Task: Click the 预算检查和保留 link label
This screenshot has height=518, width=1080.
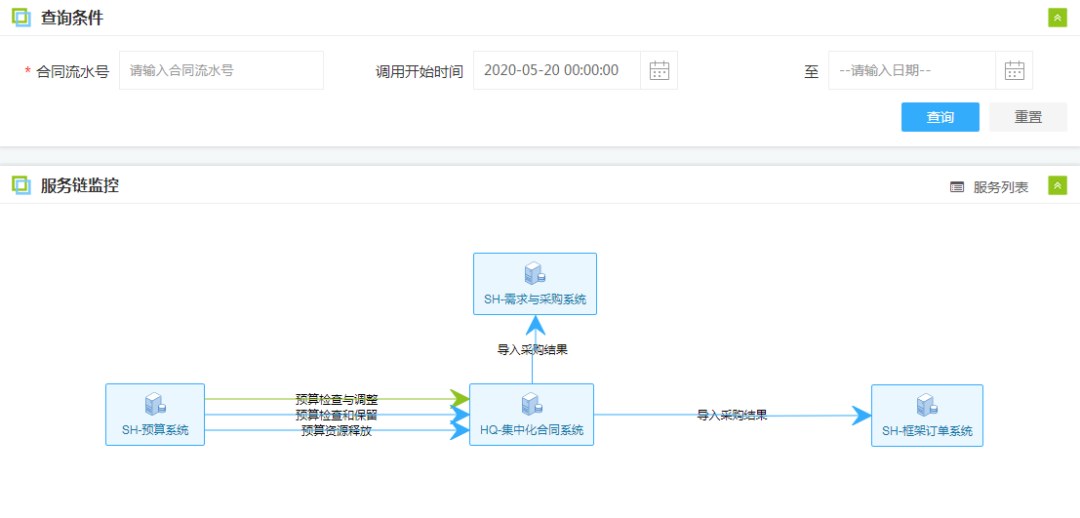Action: pyautogui.click(x=337, y=415)
